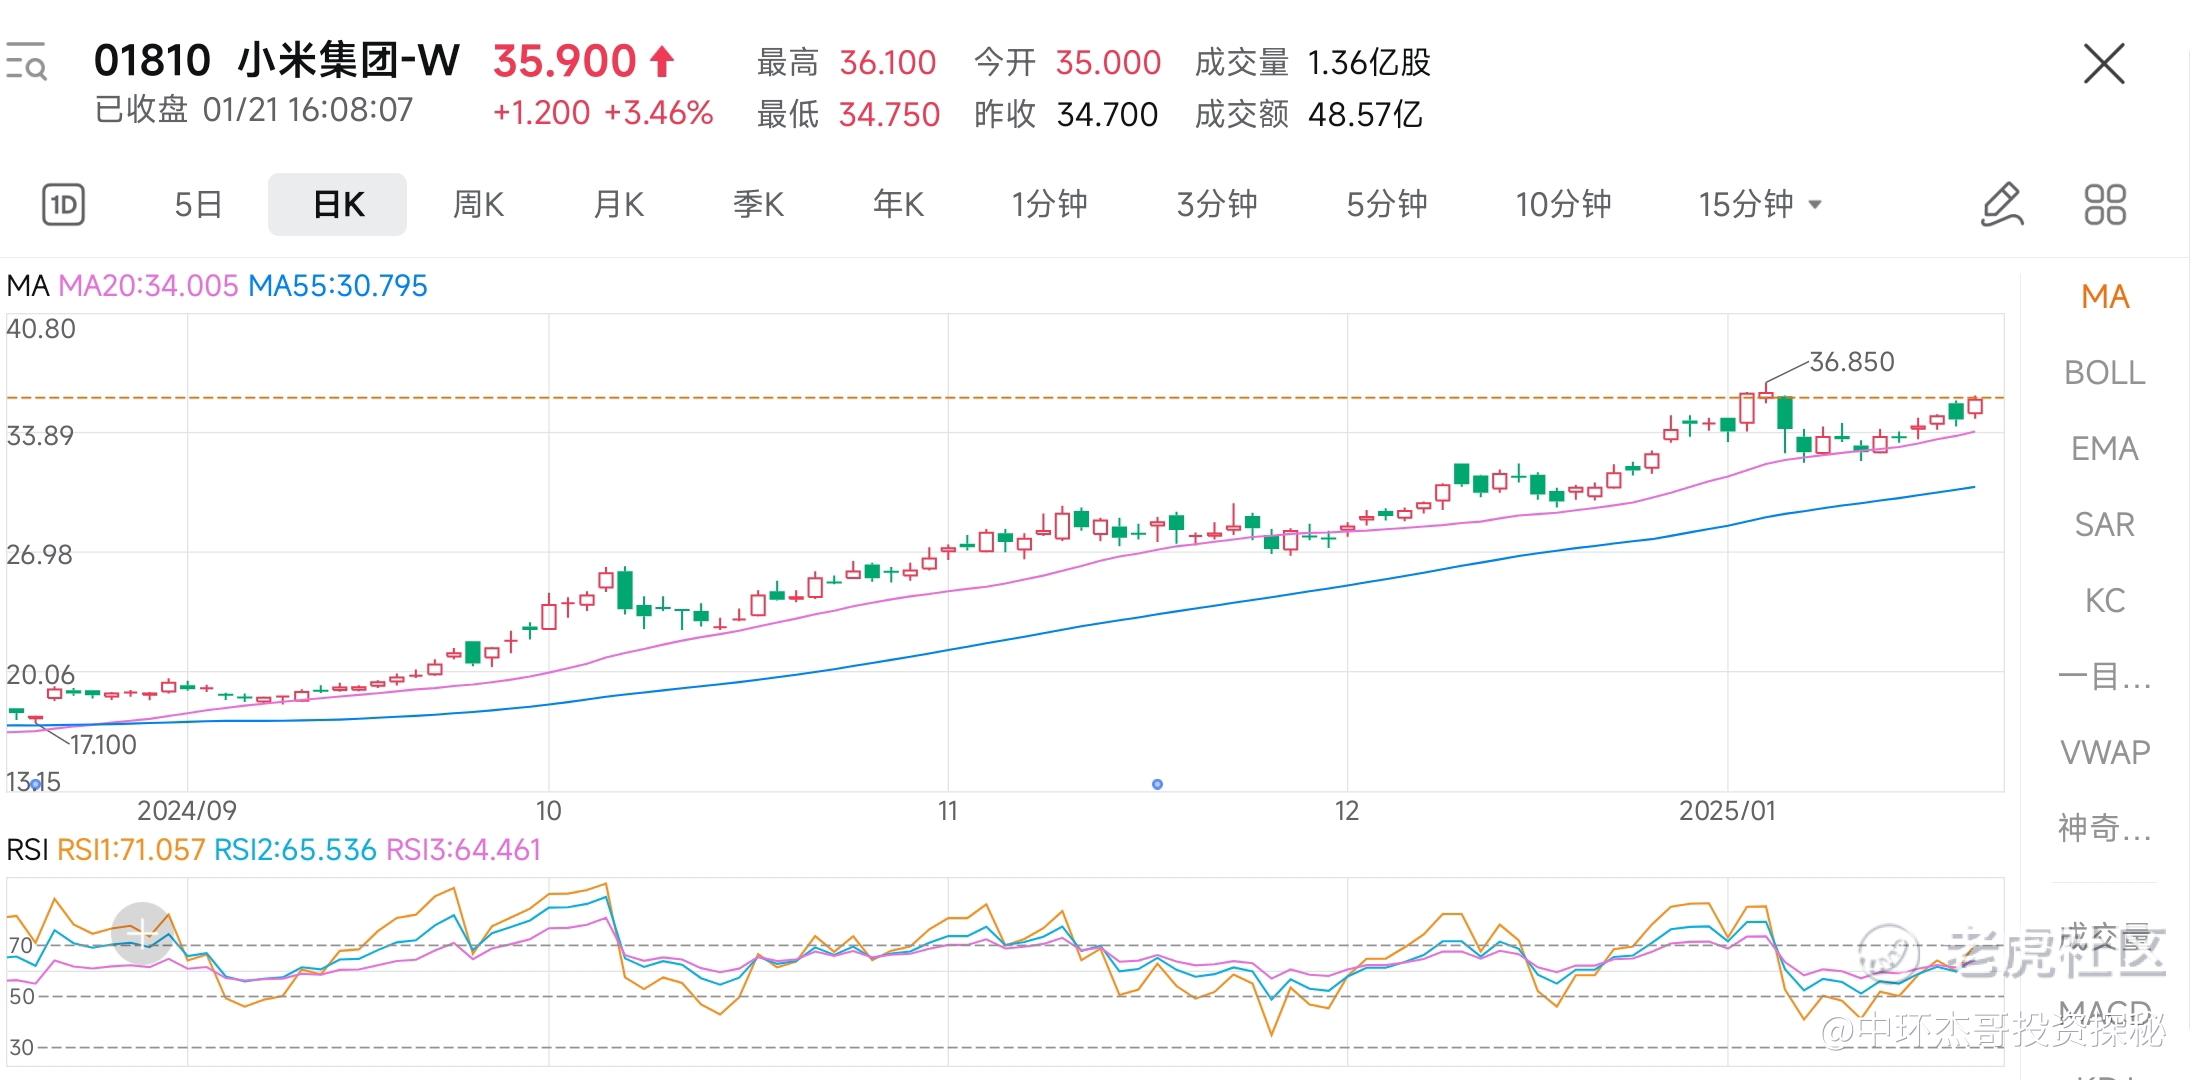Close the chart with the X icon

click(2104, 65)
